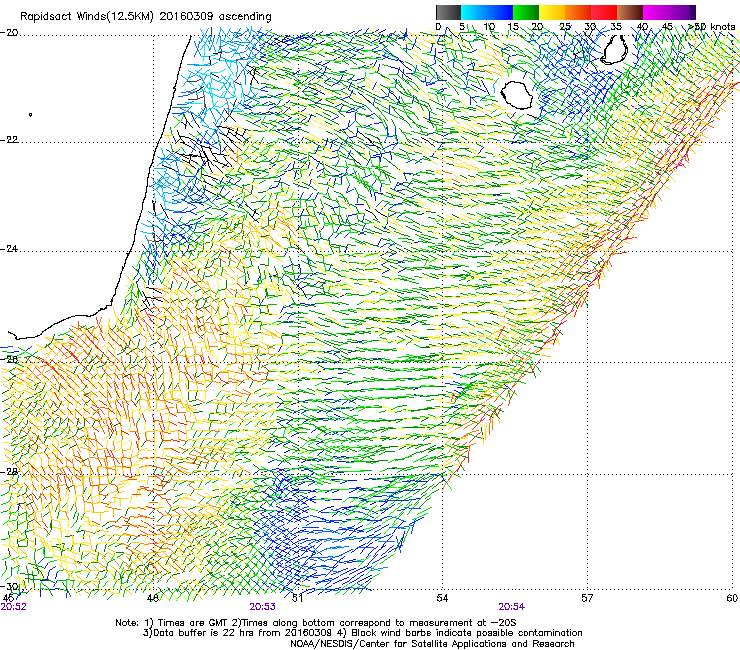Image resolution: width=740 pixels, height=650 pixels.
Task: Click the '57' longitude label
Action: [587, 598]
